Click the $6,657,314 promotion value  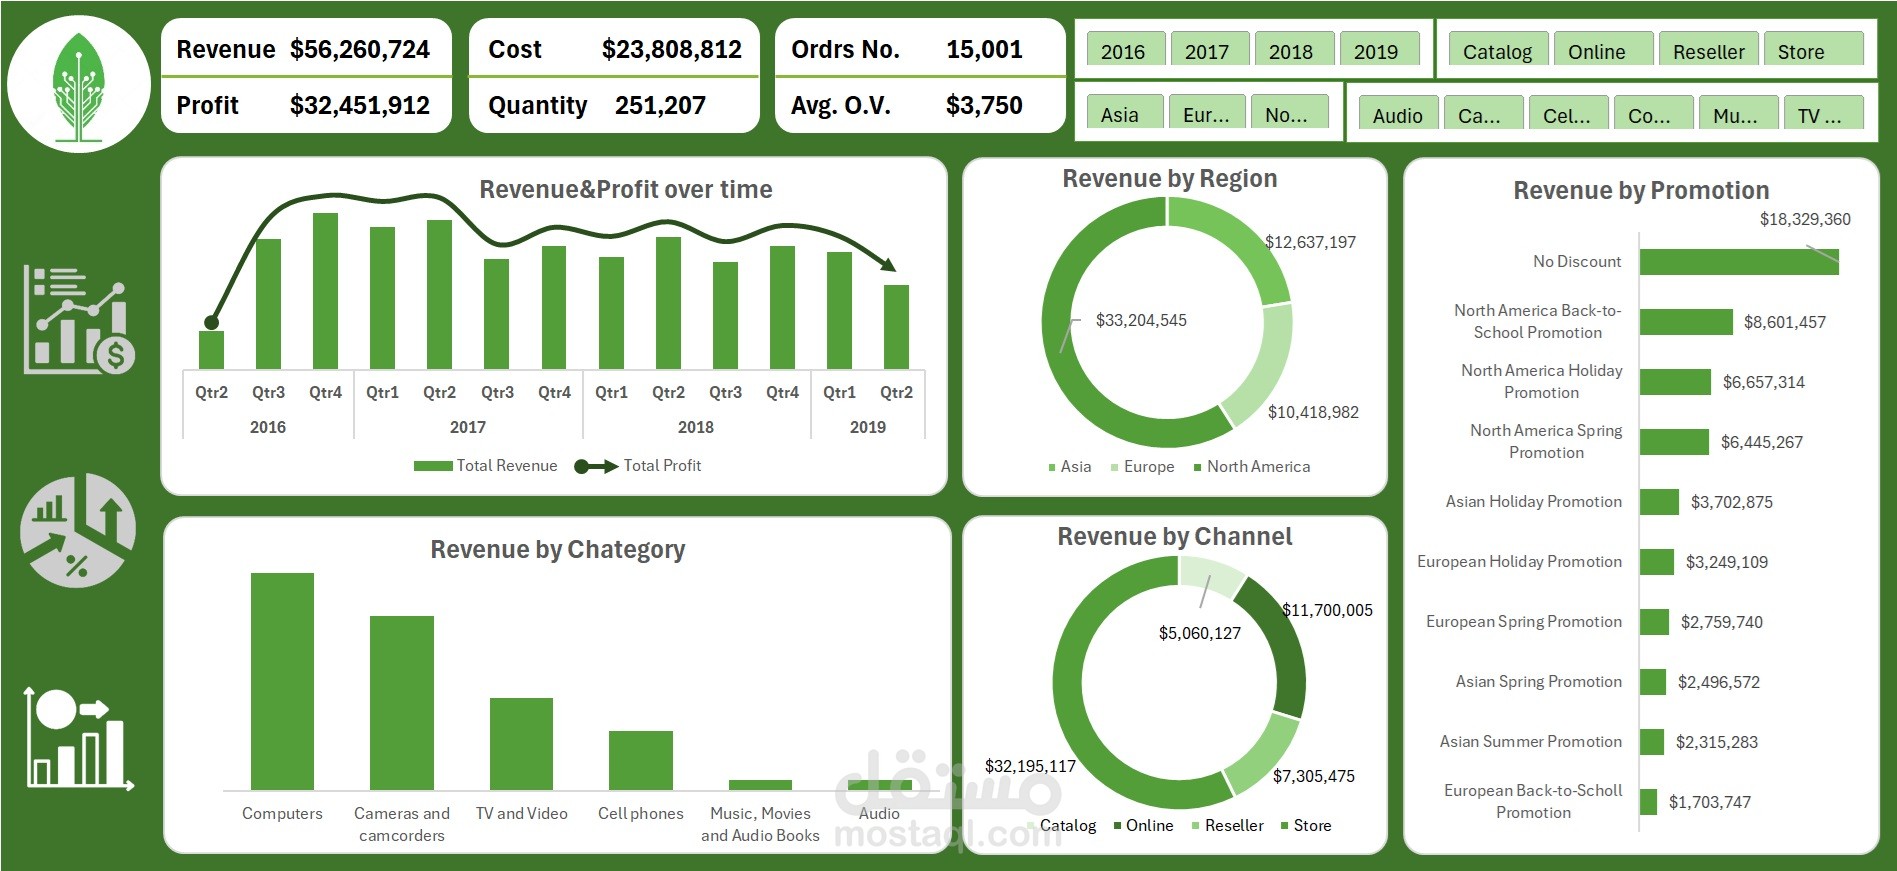(1764, 382)
